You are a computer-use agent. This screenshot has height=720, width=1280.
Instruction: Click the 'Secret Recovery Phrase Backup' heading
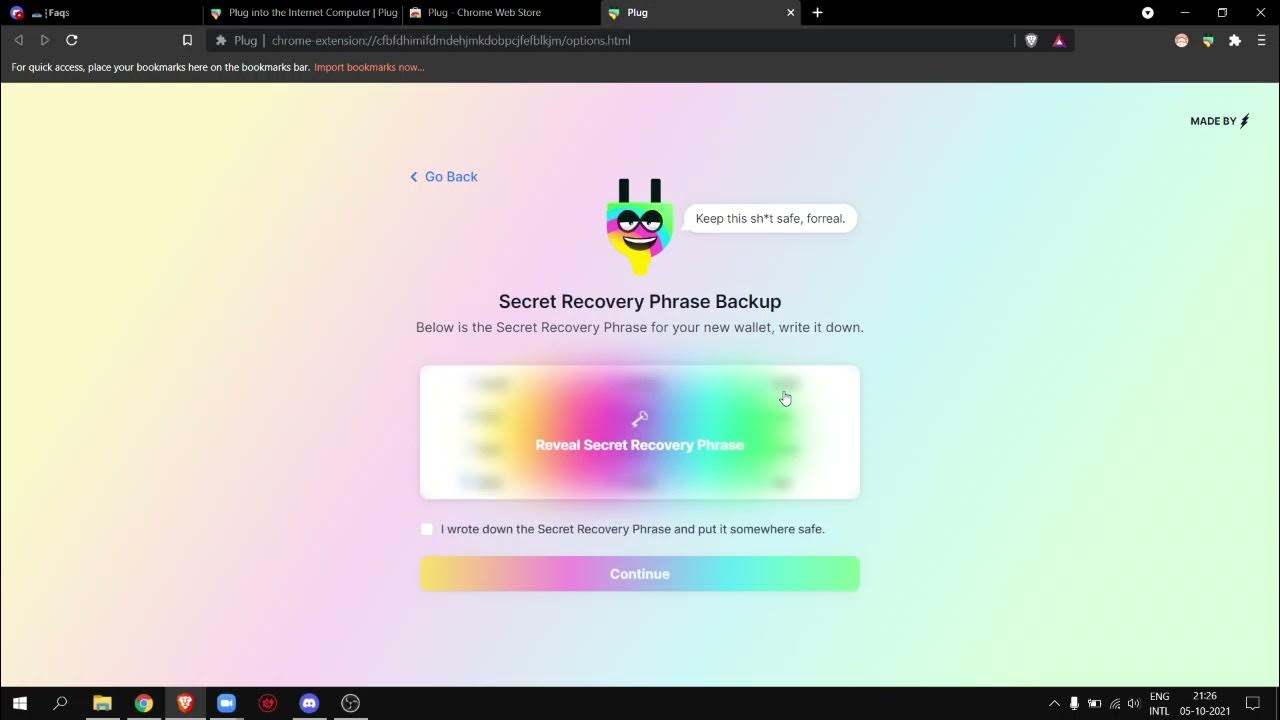click(640, 302)
